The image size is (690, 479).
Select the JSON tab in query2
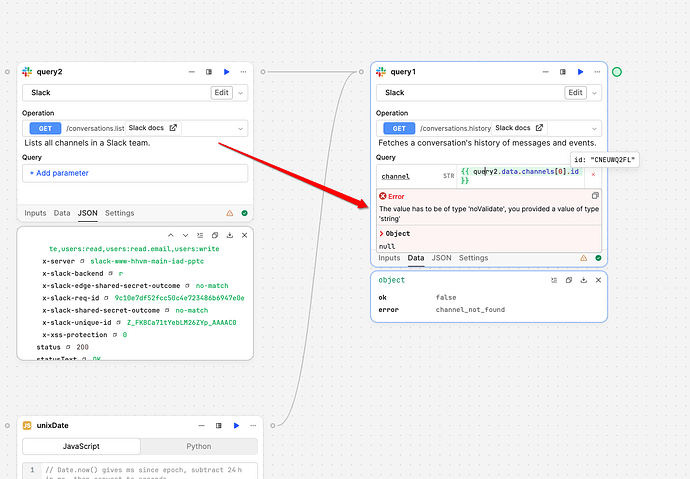[88, 213]
